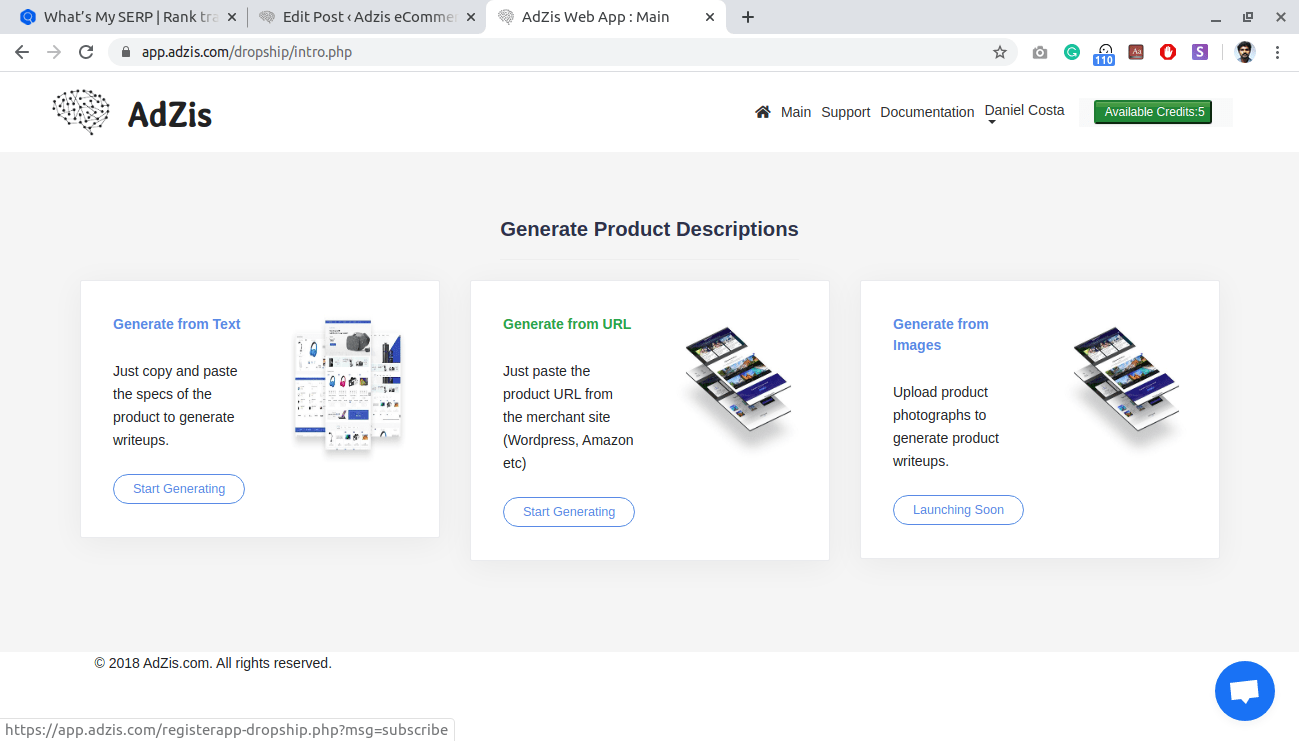Viewport: 1299px width, 741px height.
Task: Open the red stop-hand blocker extension
Action: (x=1168, y=52)
